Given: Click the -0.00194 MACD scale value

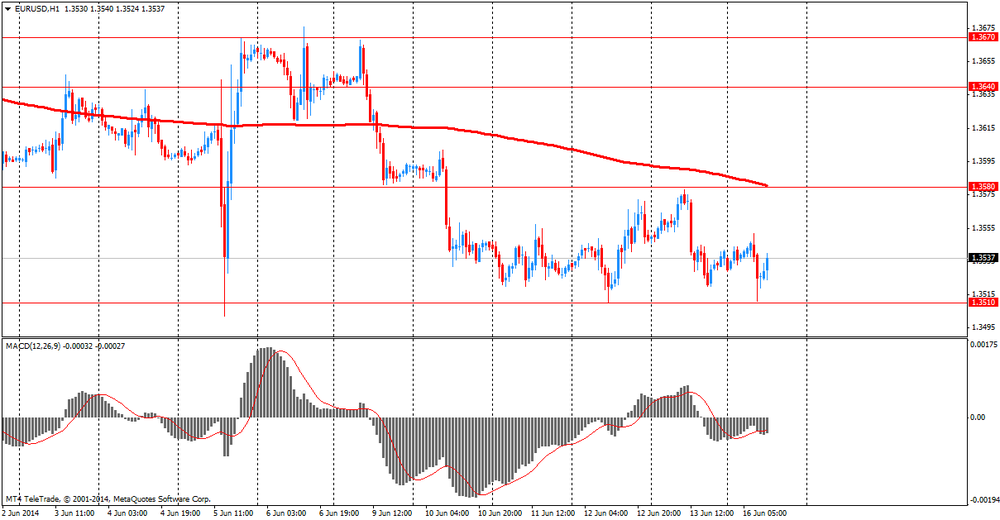Looking at the screenshot, I should coord(980,500).
